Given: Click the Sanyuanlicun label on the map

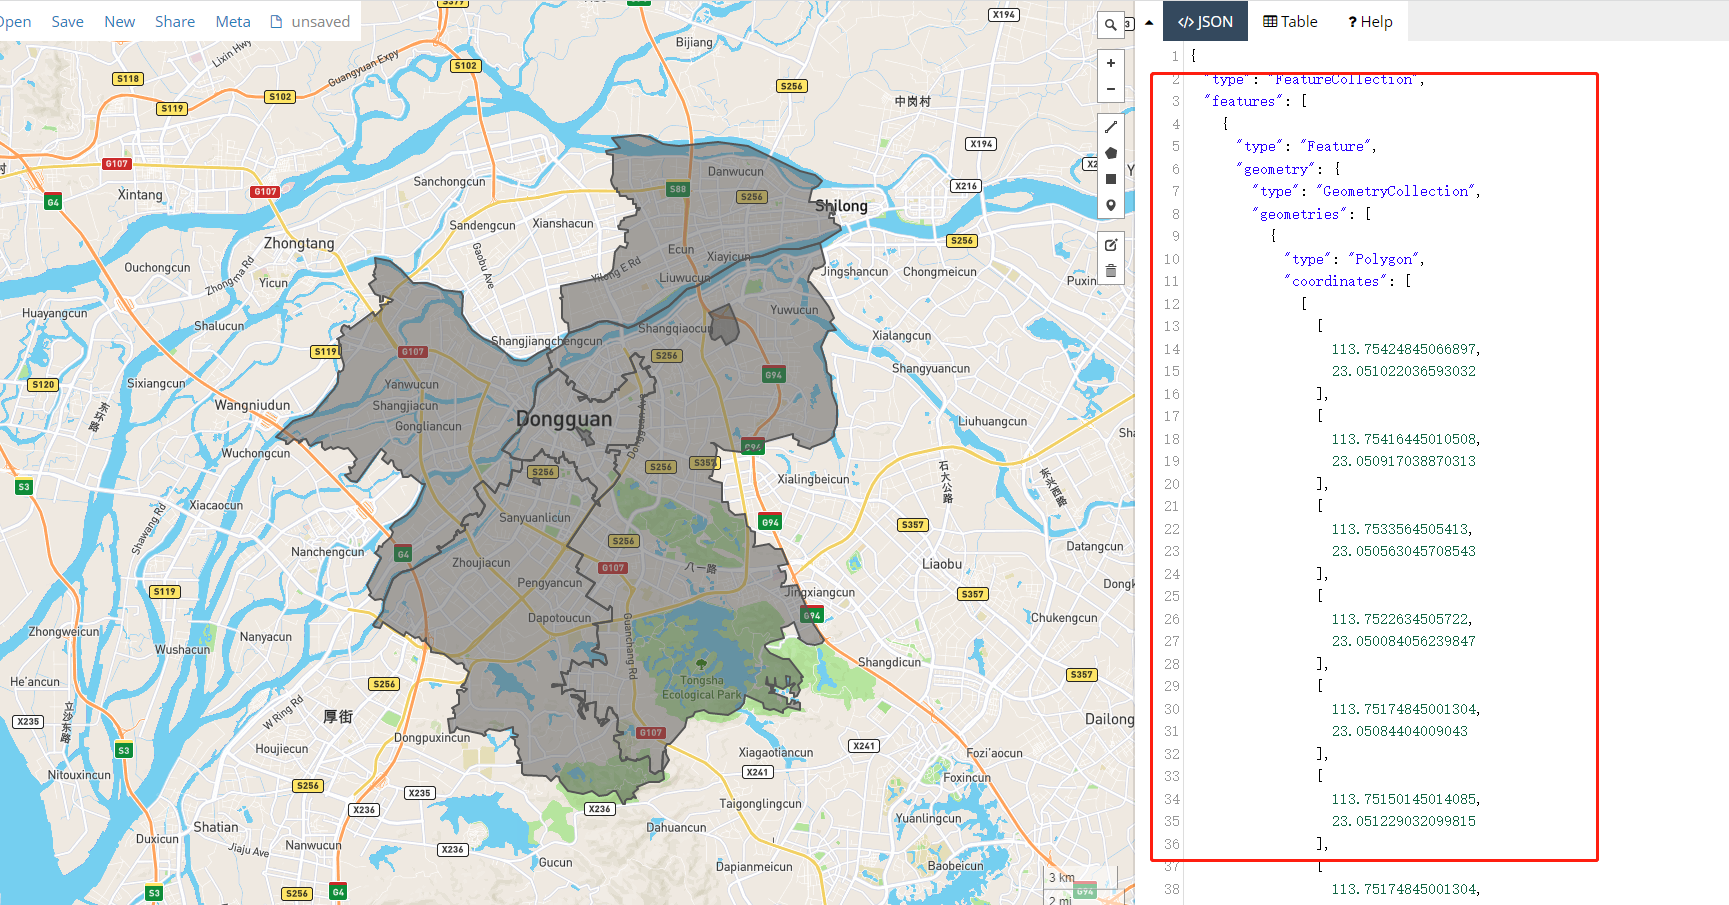Looking at the screenshot, I should (535, 518).
